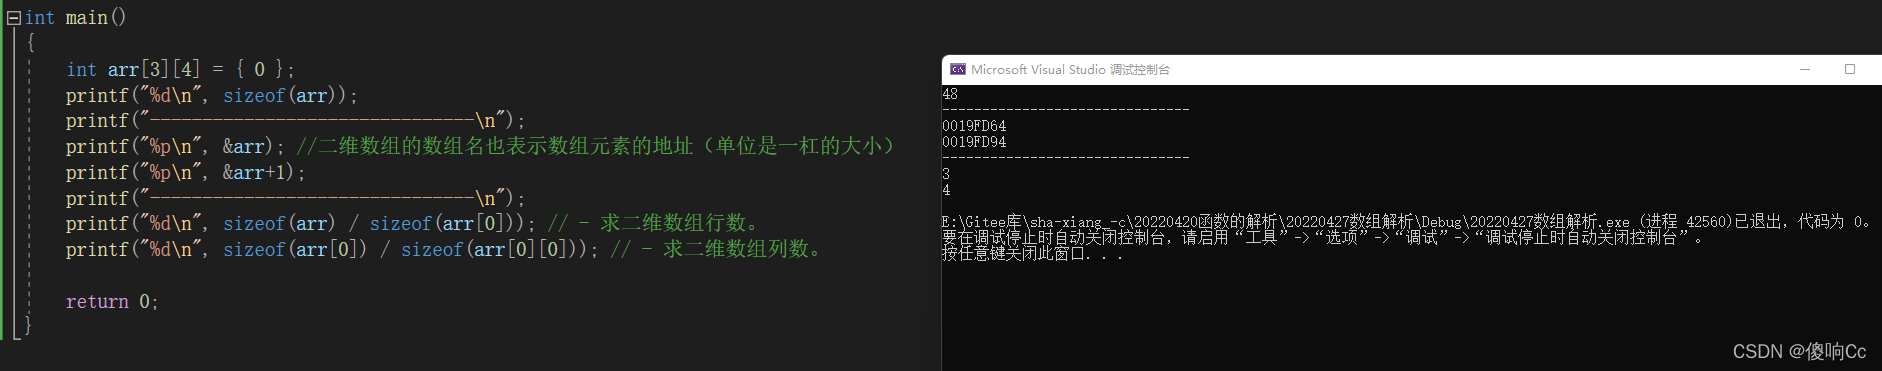Maximize the debug console window
The image size is (1882, 371).
tap(1850, 70)
